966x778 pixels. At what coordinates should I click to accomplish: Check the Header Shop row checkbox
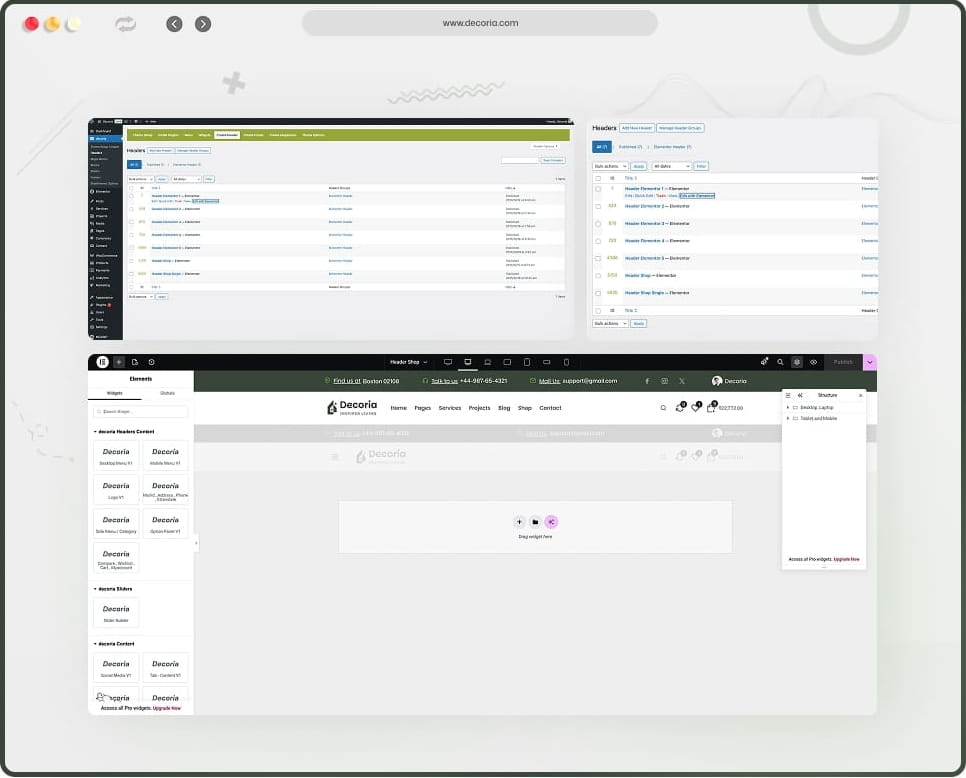coord(598,276)
